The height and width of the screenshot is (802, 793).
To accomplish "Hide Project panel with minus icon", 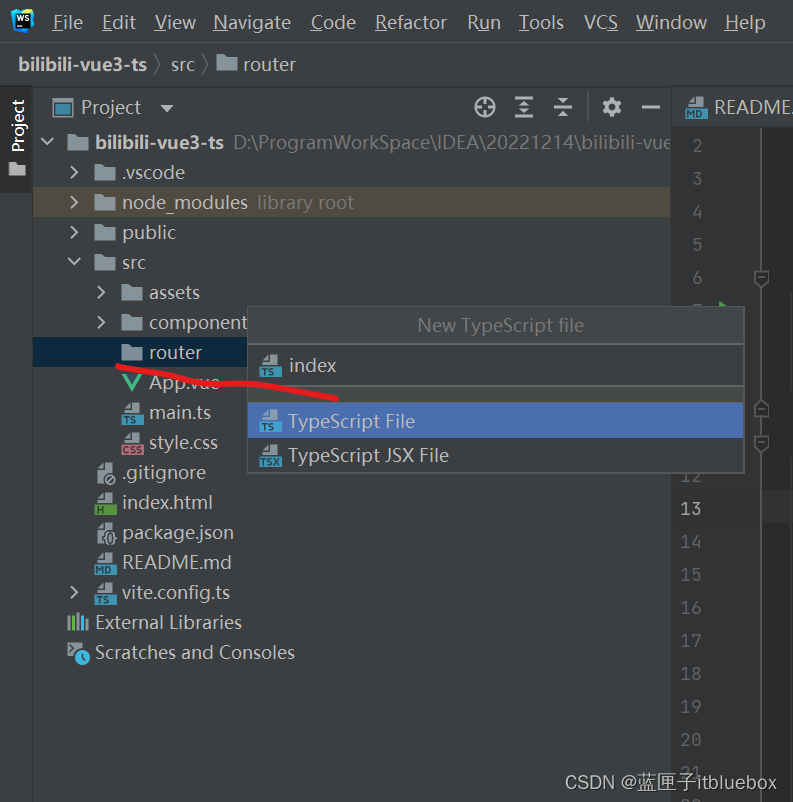I will point(651,107).
